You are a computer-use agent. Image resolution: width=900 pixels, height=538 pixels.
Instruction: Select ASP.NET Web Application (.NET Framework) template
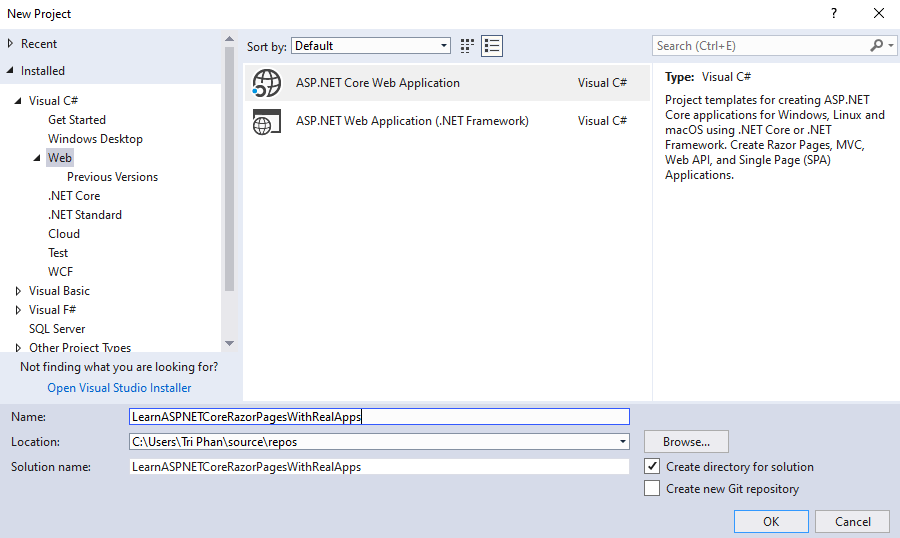447,121
